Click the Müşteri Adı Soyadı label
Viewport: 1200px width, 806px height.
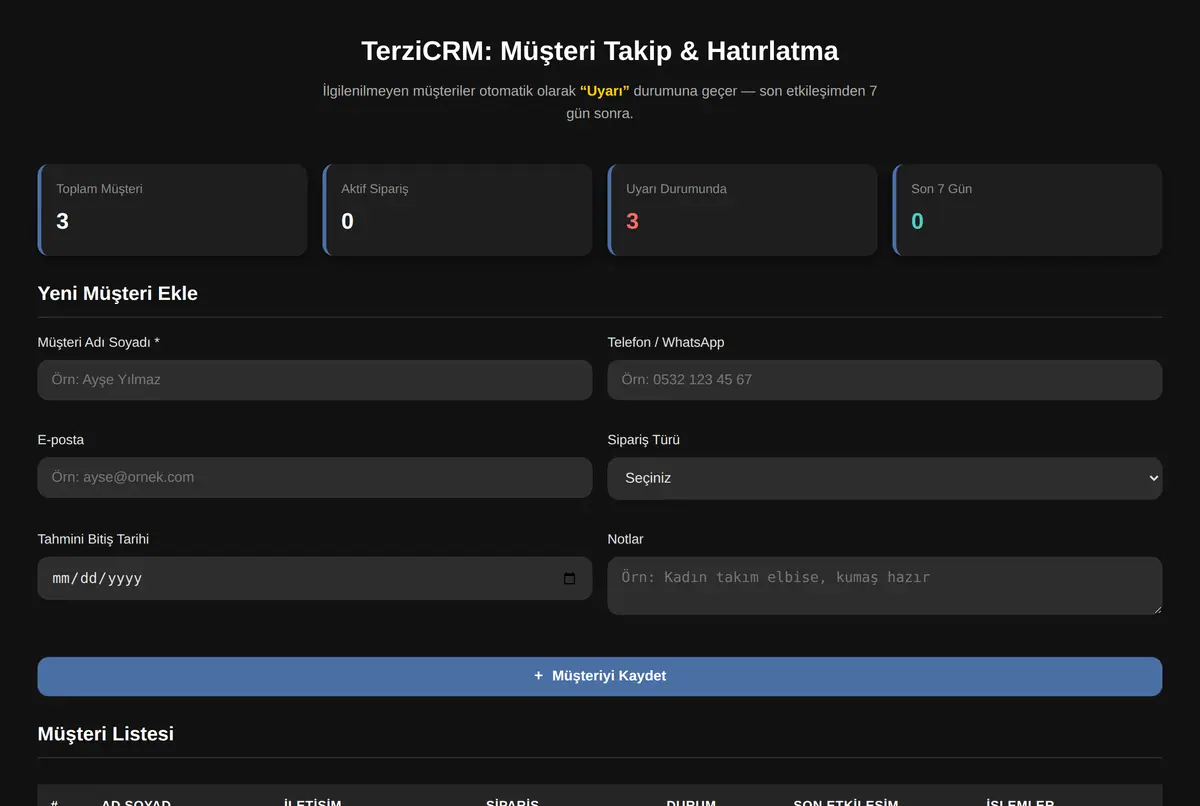coord(99,342)
